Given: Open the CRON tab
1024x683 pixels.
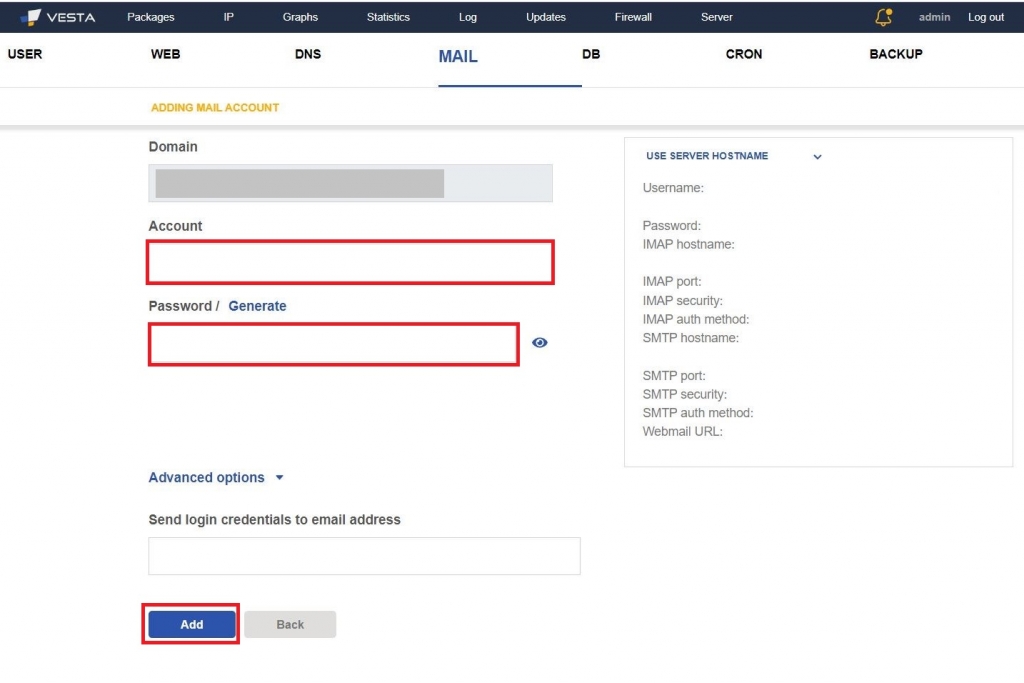Looking at the screenshot, I should (x=744, y=54).
